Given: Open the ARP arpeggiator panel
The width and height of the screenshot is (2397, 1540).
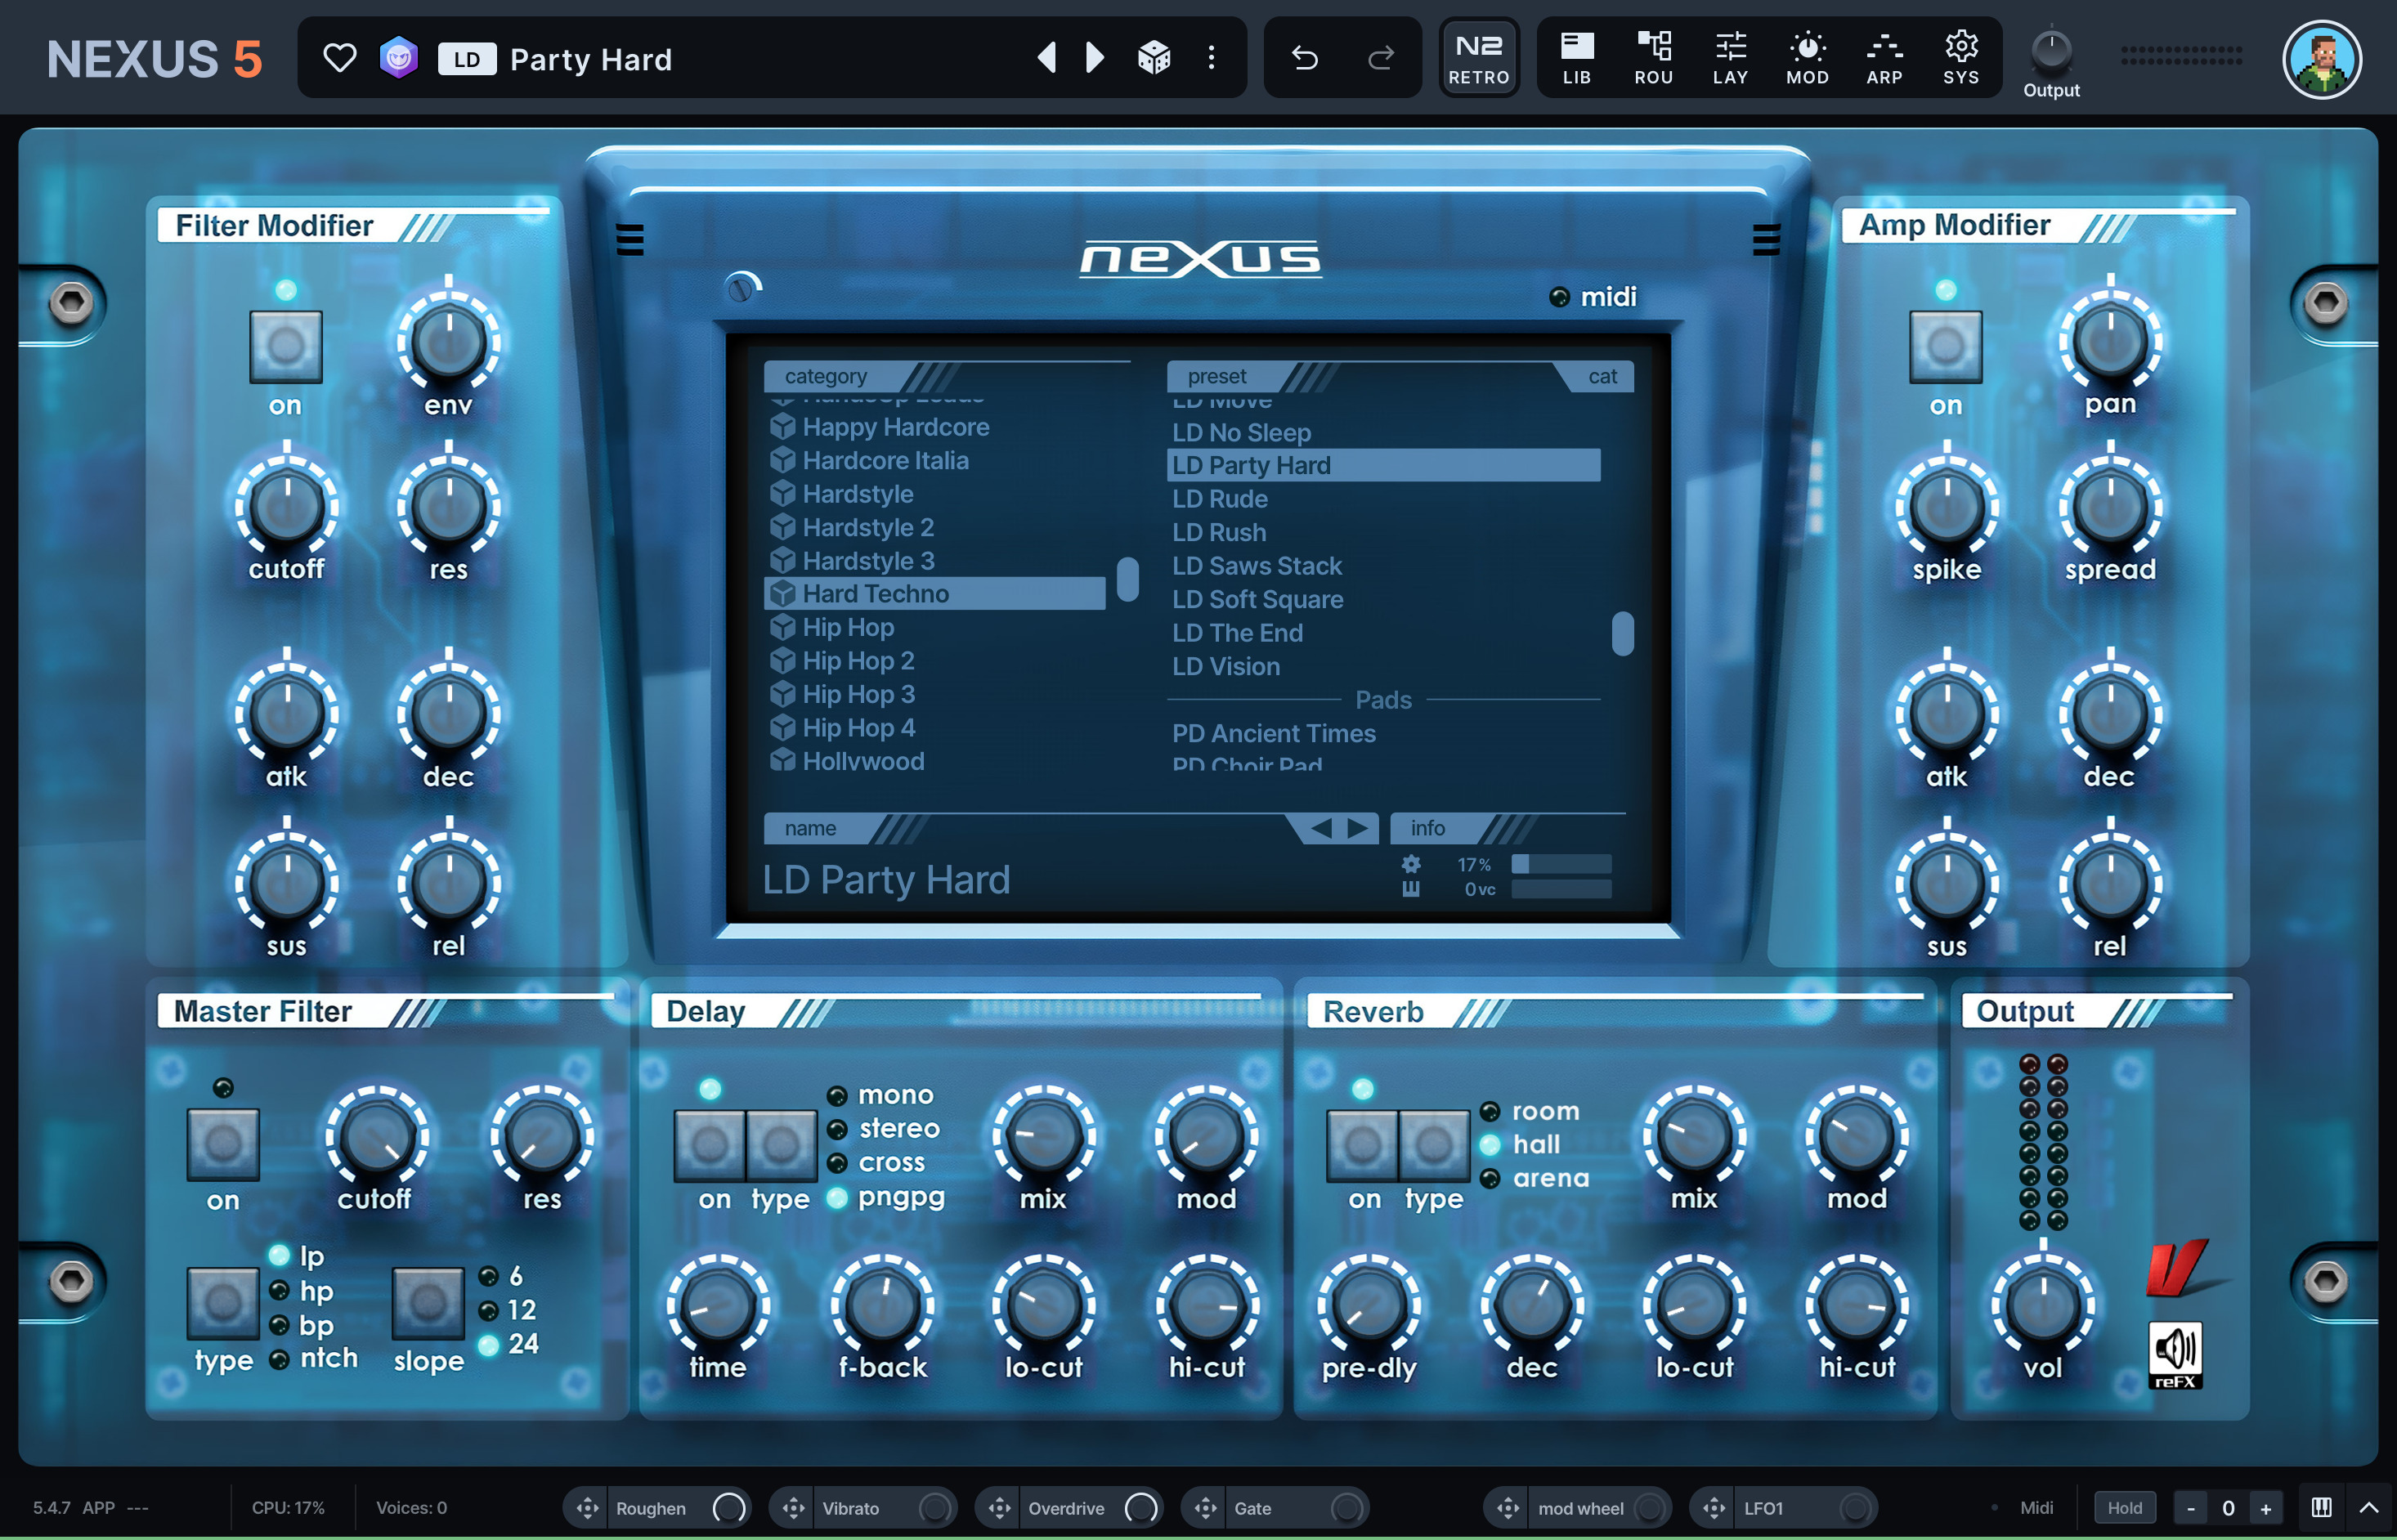Looking at the screenshot, I should (1884, 58).
